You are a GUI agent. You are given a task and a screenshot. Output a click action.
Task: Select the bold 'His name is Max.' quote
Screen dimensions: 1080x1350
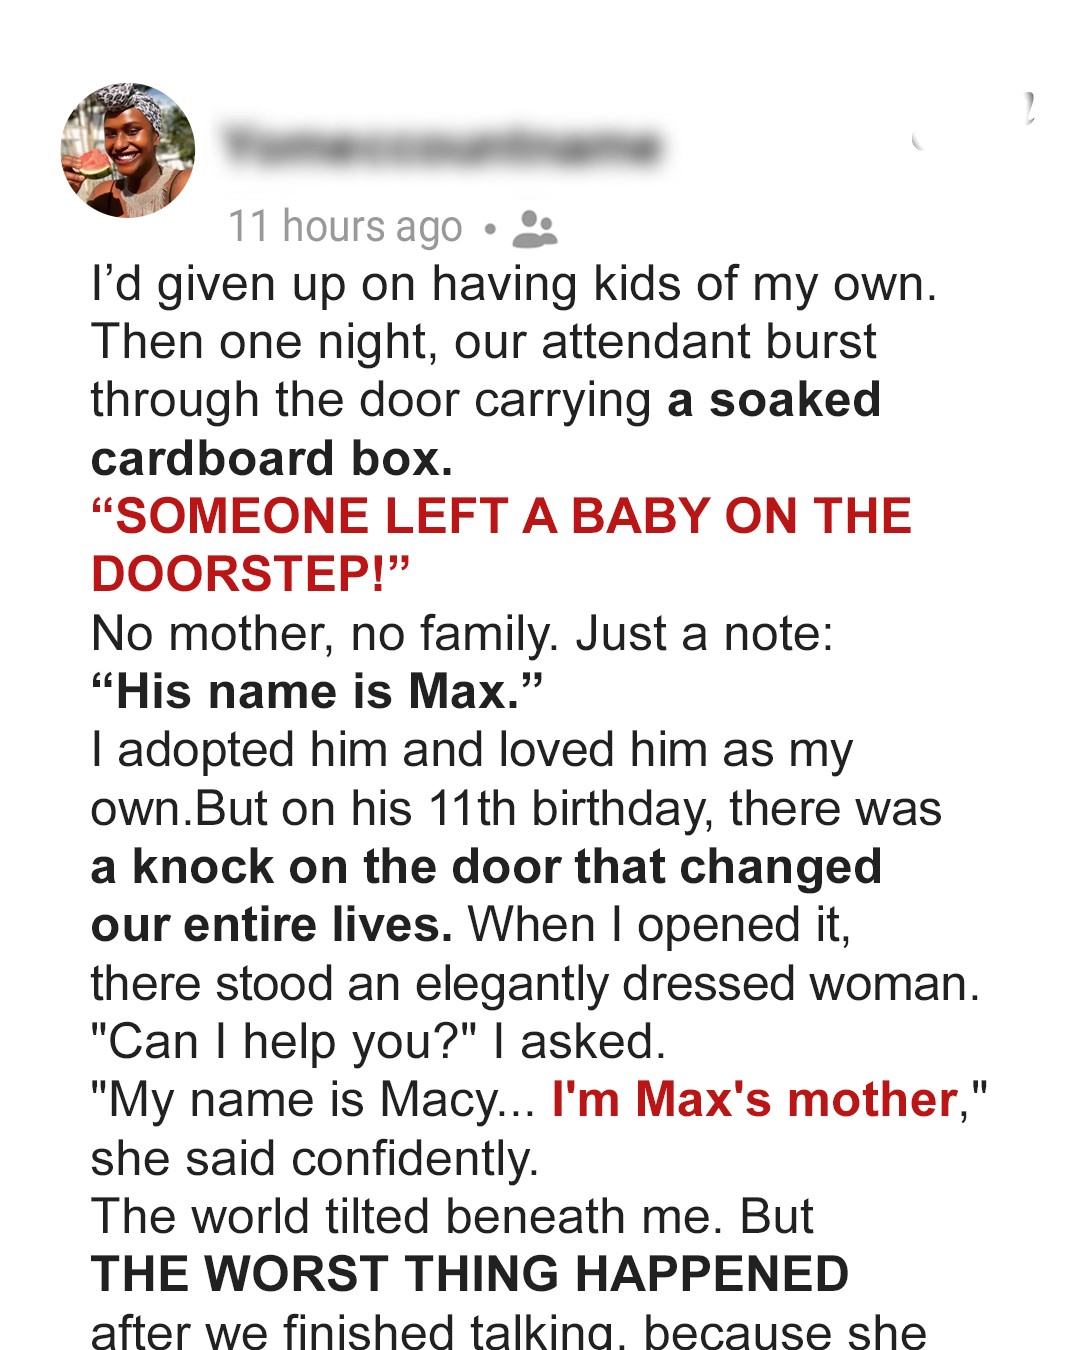(x=317, y=692)
